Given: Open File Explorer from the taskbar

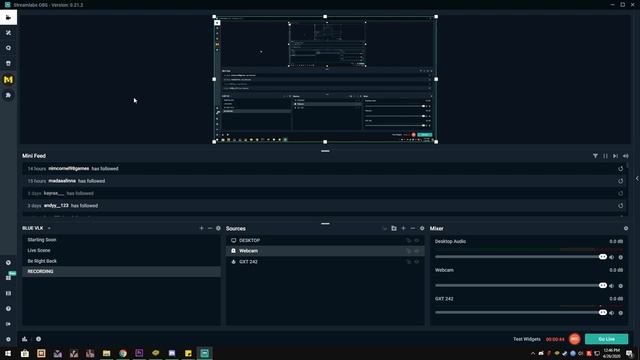Looking at the screenshot, I should click(x=107, y=353).
